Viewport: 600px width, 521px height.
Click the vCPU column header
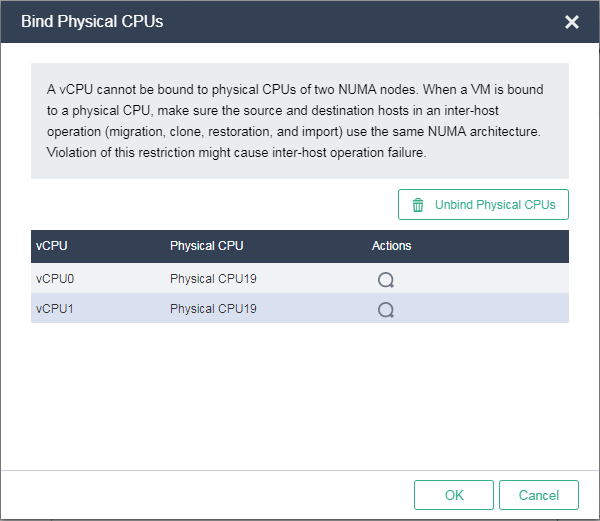52,246
